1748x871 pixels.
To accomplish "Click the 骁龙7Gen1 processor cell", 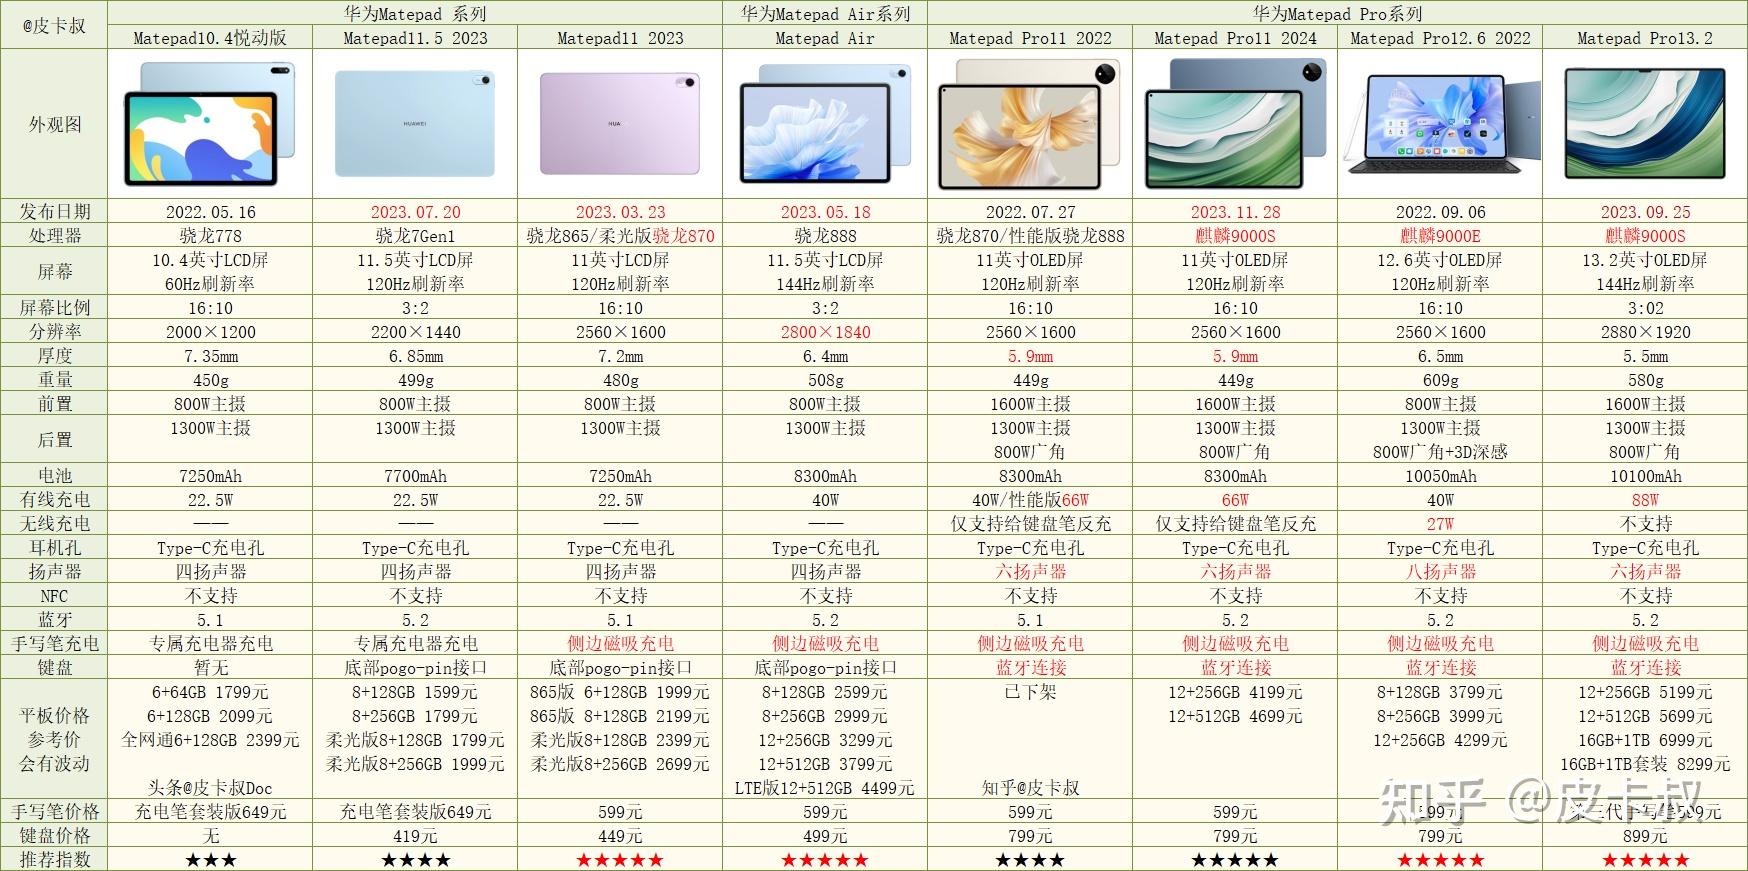I will click(x=415, y=236).
